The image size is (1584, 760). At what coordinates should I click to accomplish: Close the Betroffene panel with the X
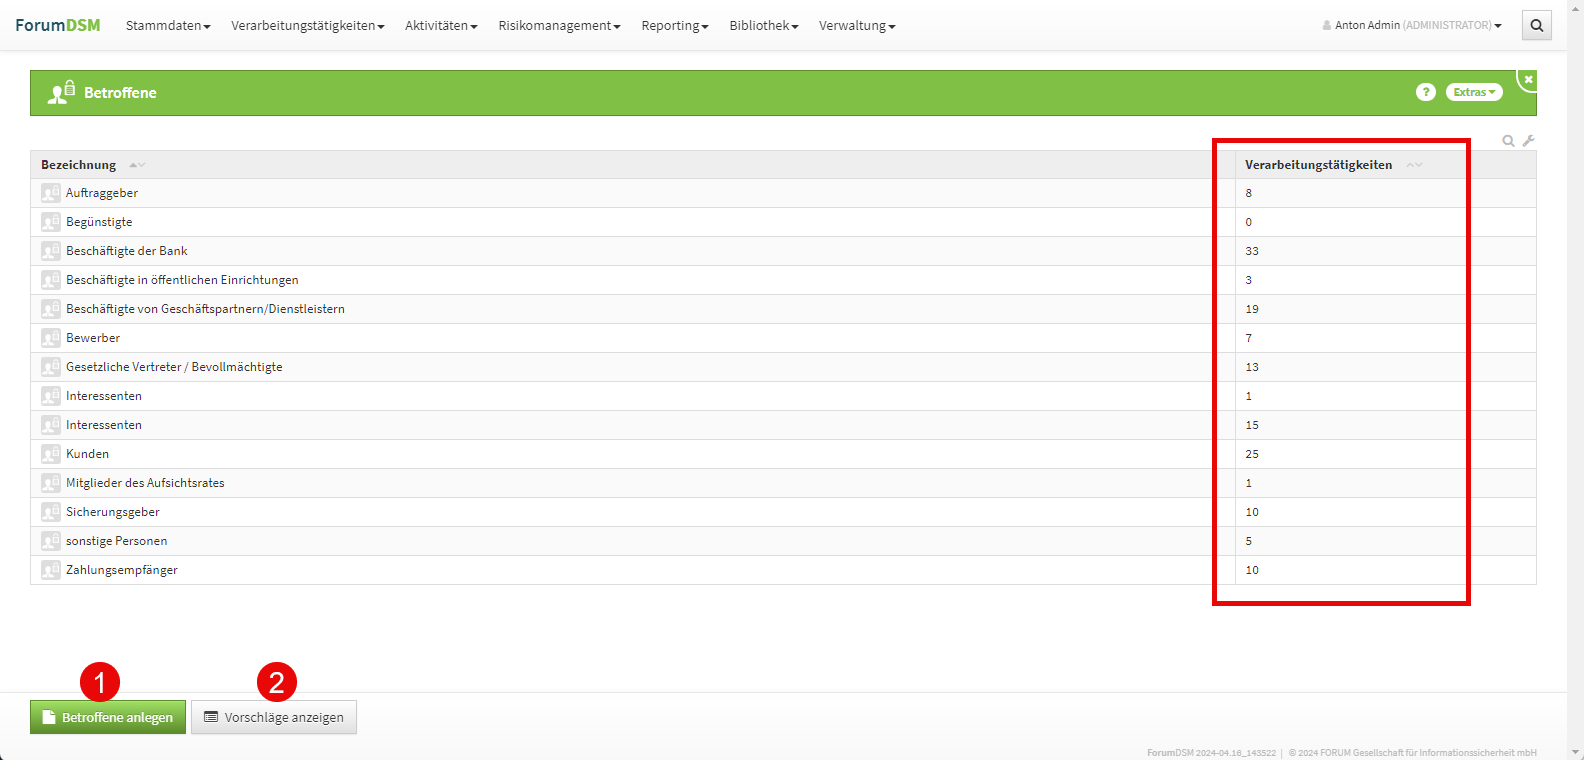(x=1528, y=79)
